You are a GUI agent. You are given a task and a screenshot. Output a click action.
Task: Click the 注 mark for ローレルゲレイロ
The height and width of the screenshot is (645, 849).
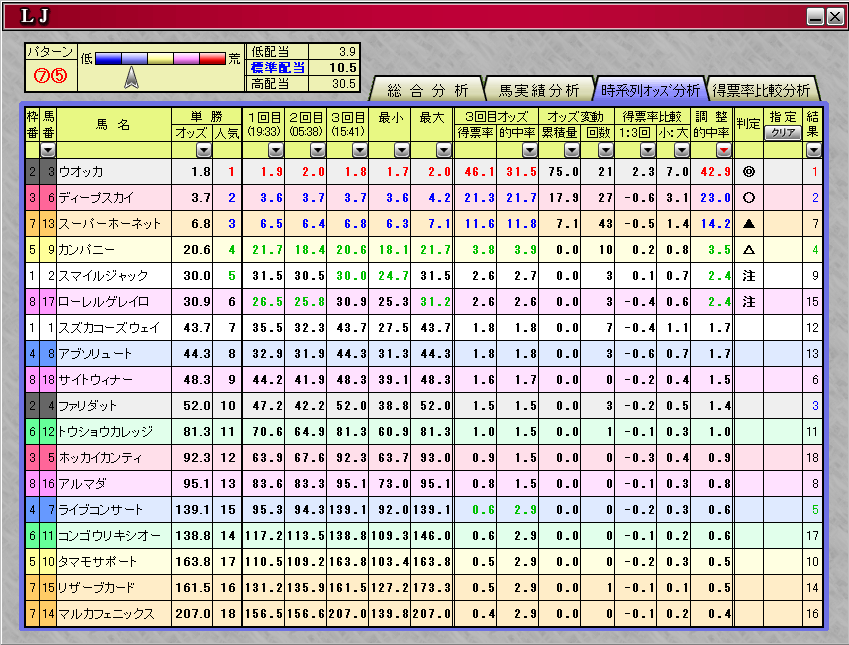(x=749, y=302)
